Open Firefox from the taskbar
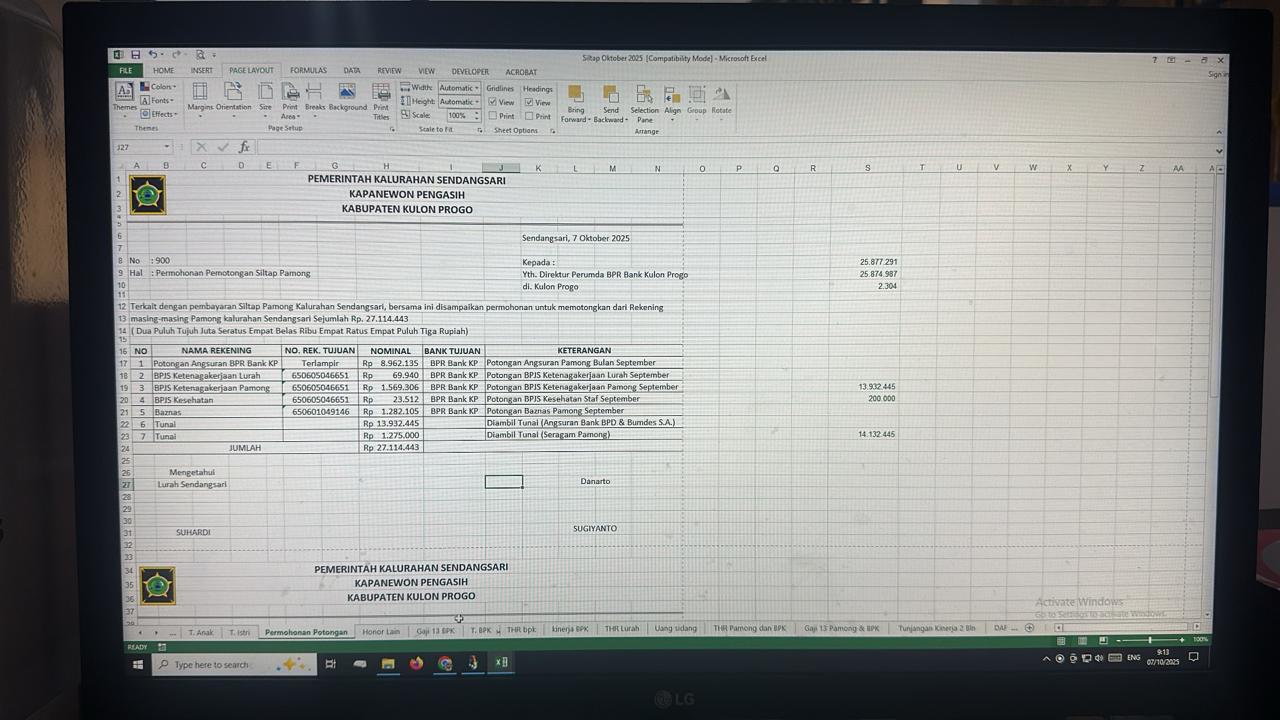Image resolution: width=1280 pixels, height=720 pixels. 416,663
